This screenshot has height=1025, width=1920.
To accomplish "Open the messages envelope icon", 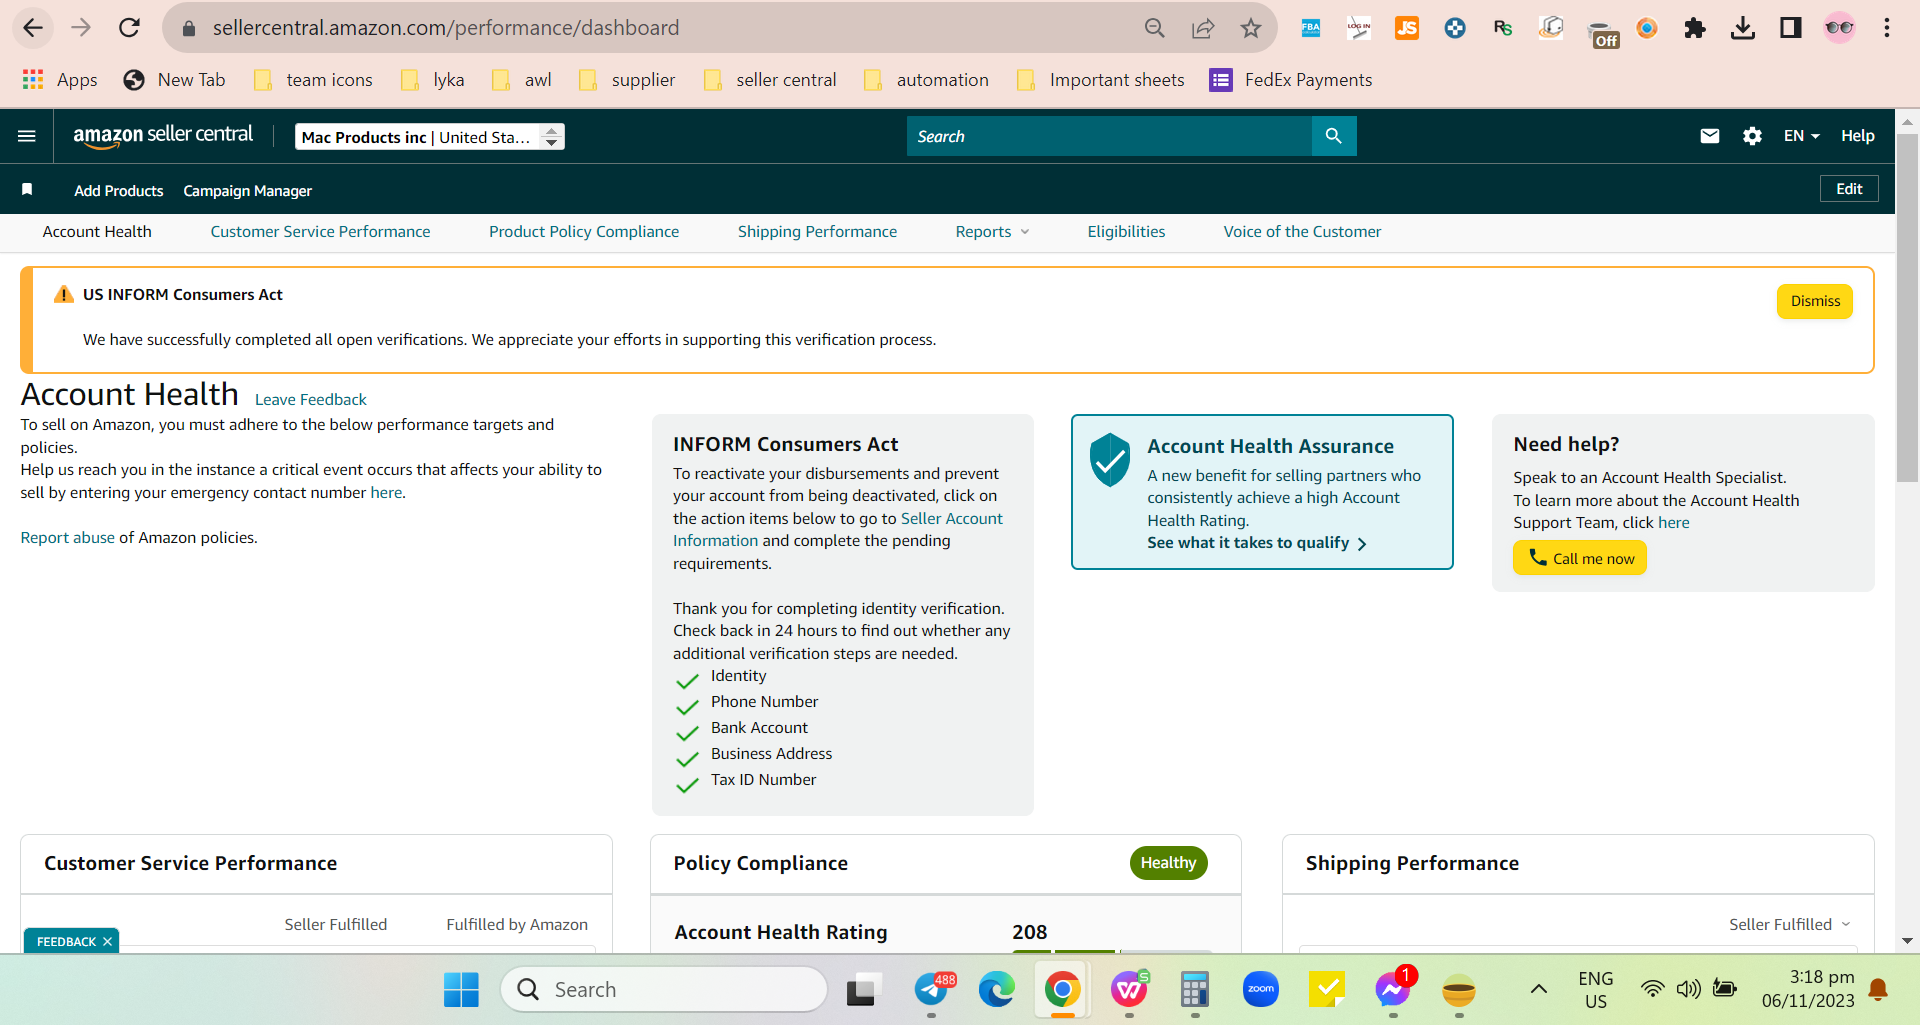I will click(x=1710, y=136).
